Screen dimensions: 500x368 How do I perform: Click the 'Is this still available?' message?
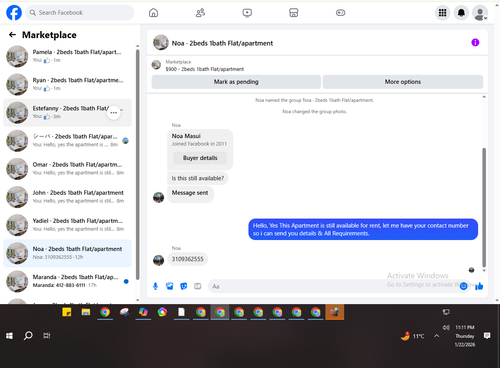198,178
